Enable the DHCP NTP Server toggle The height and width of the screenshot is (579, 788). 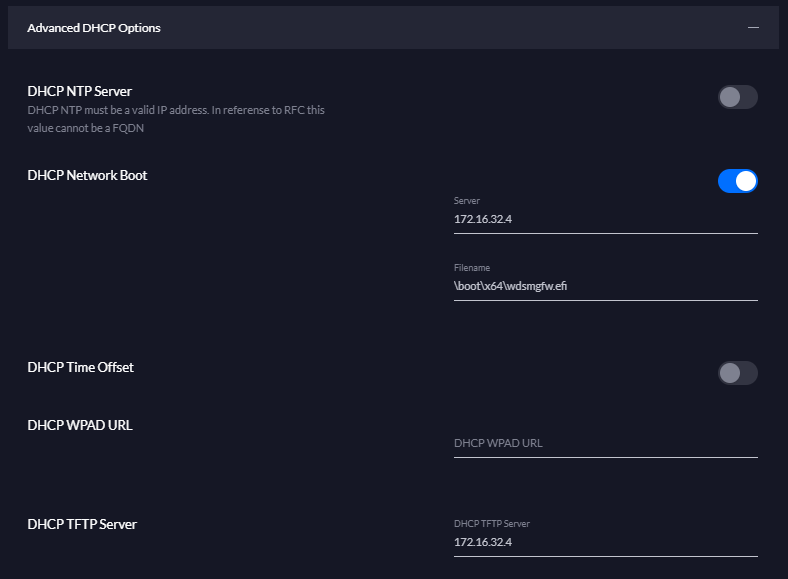[737, 97]
